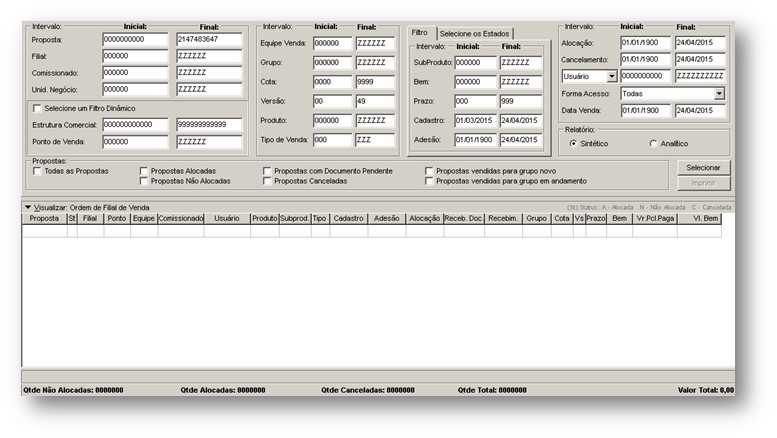Click the Cancelamento final date field
The width and height of the screenshot is (777, 438).
coord(700,59)
